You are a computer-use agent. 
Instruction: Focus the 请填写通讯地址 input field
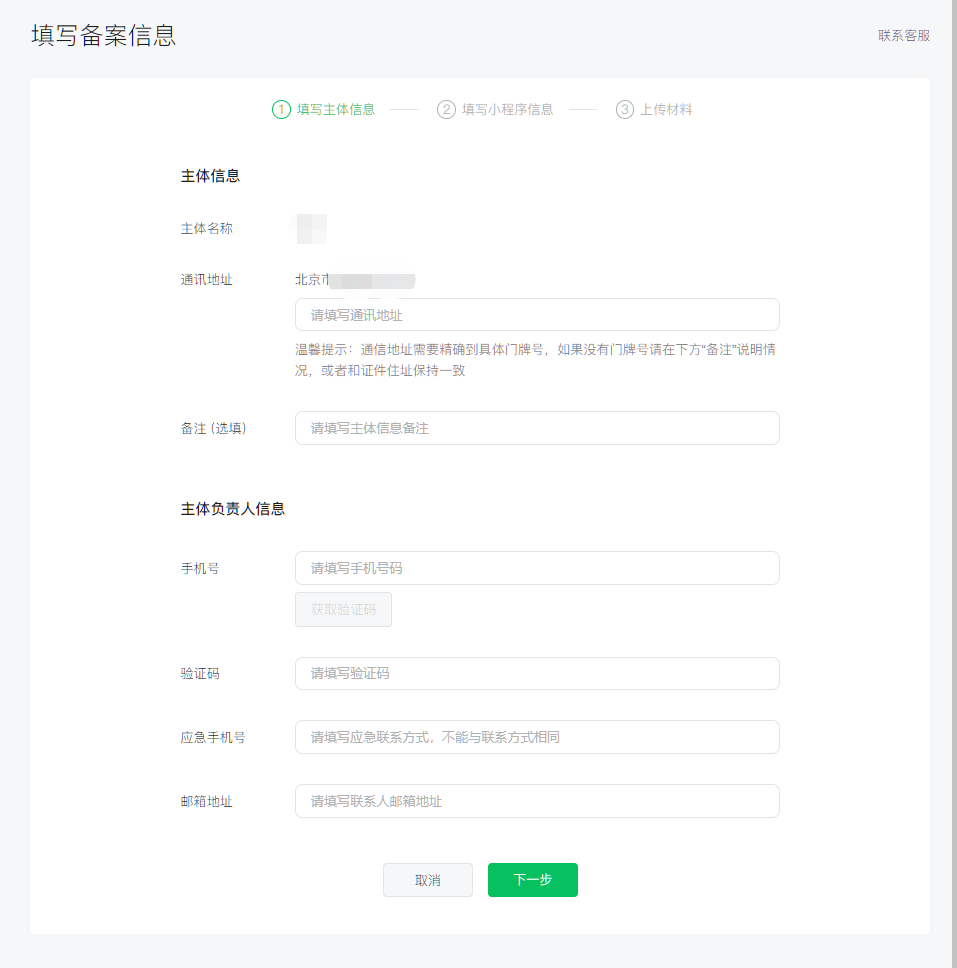(x=537, y=315)
